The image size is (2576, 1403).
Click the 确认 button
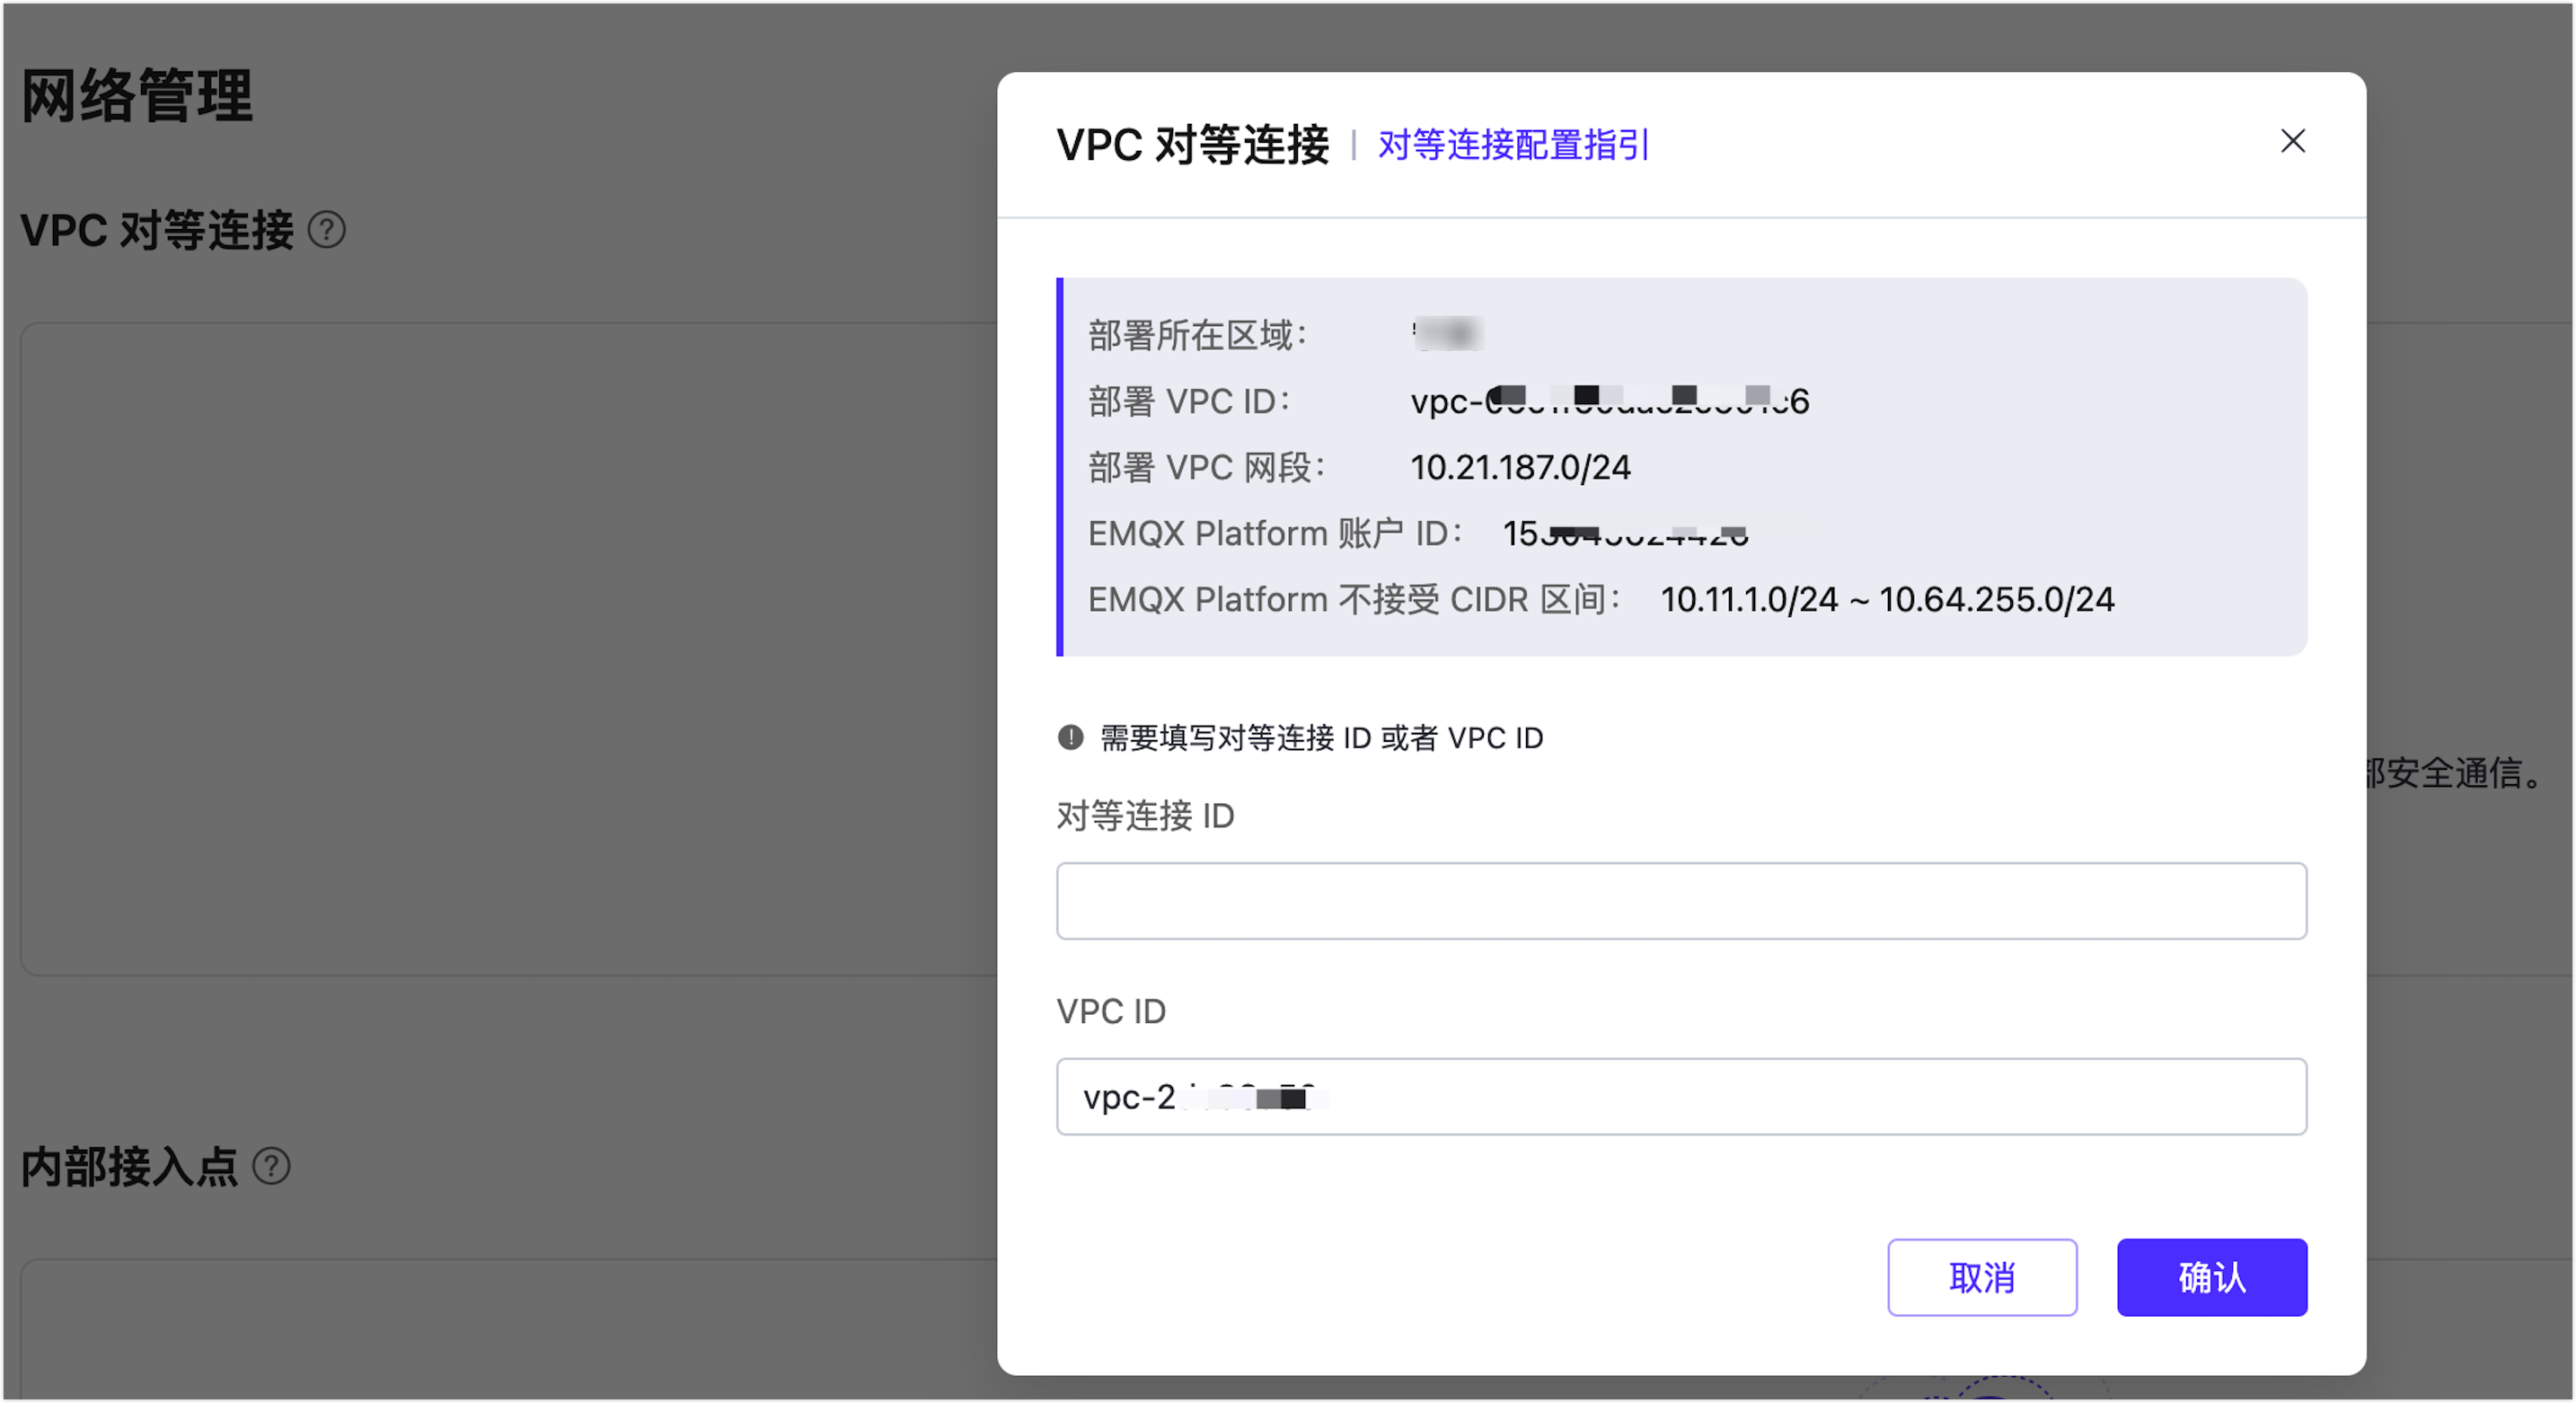2211,1277
